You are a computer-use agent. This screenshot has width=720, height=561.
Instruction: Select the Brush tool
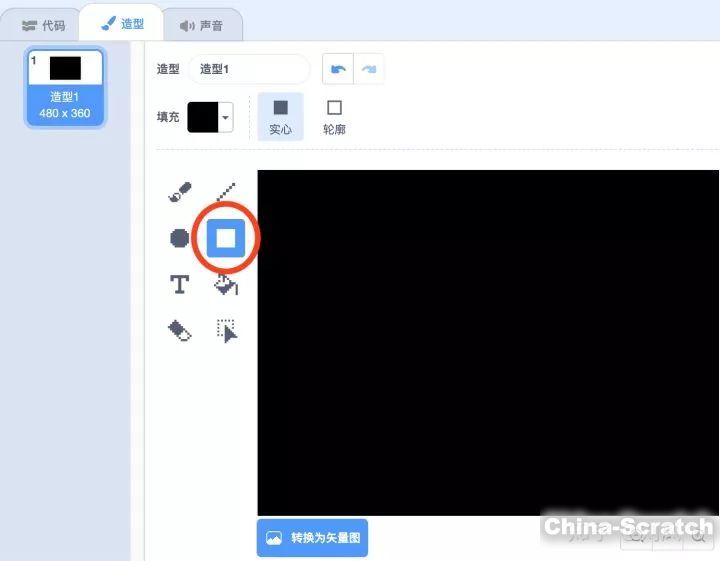(180, 193)
